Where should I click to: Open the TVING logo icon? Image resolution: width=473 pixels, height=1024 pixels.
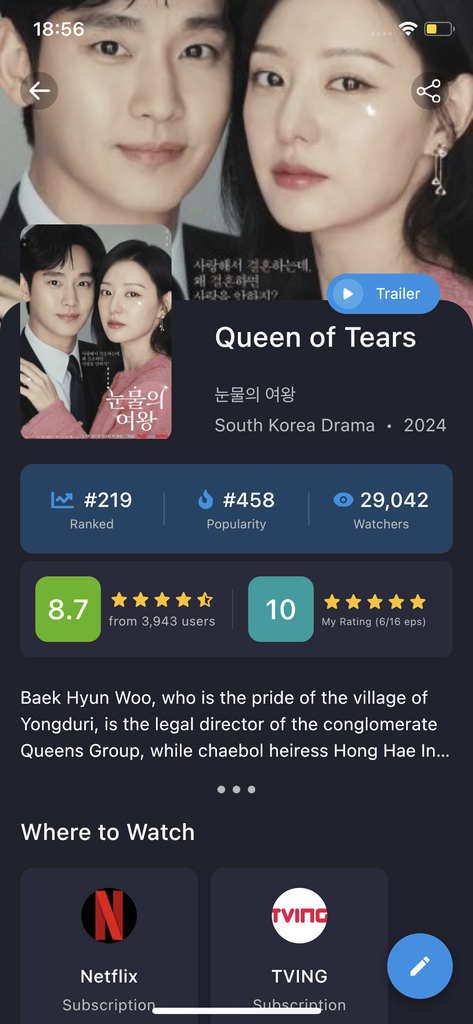[299, 916]
